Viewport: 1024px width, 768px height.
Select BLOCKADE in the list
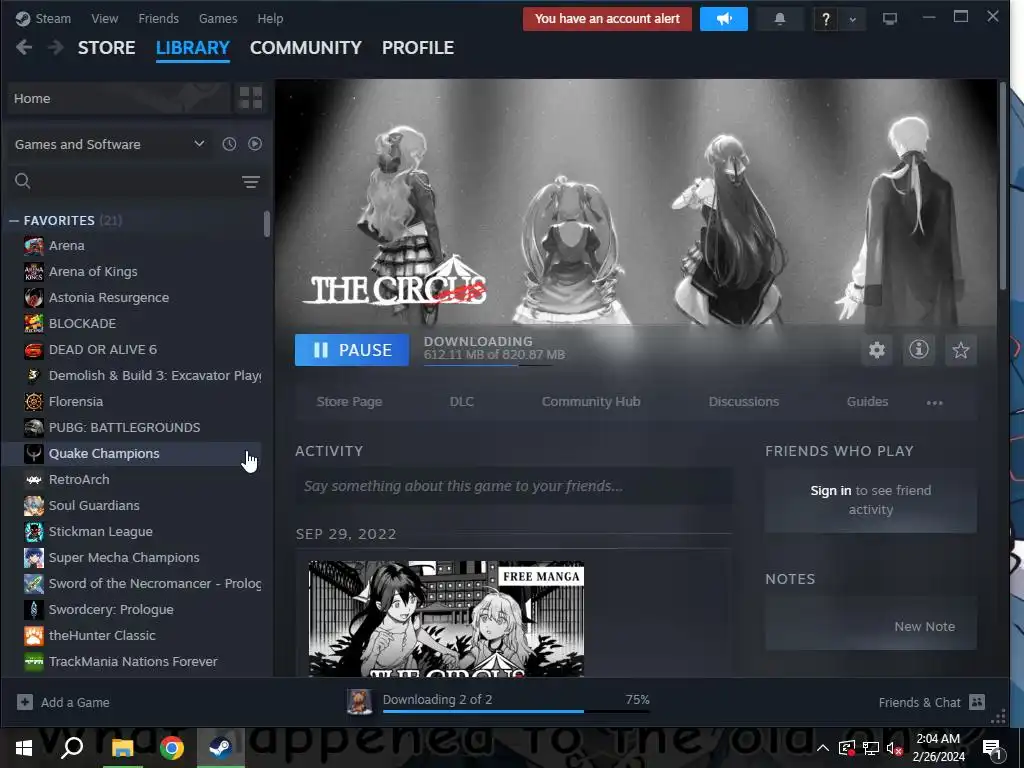click(135, 324)
